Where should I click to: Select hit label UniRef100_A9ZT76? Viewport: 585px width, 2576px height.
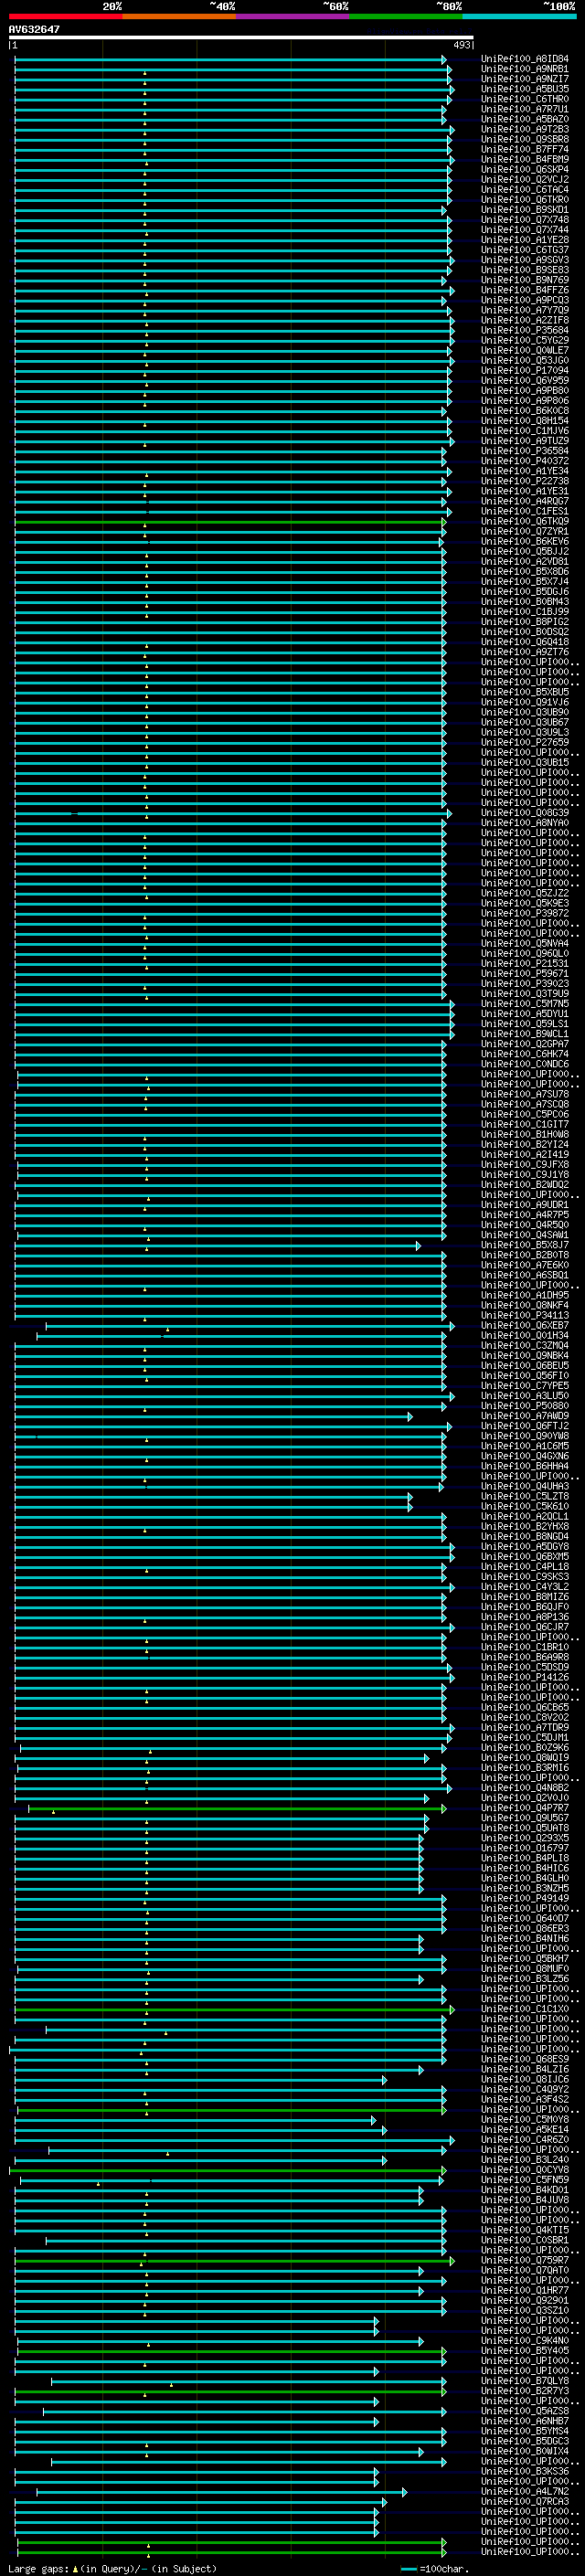[x=524, y=652]
